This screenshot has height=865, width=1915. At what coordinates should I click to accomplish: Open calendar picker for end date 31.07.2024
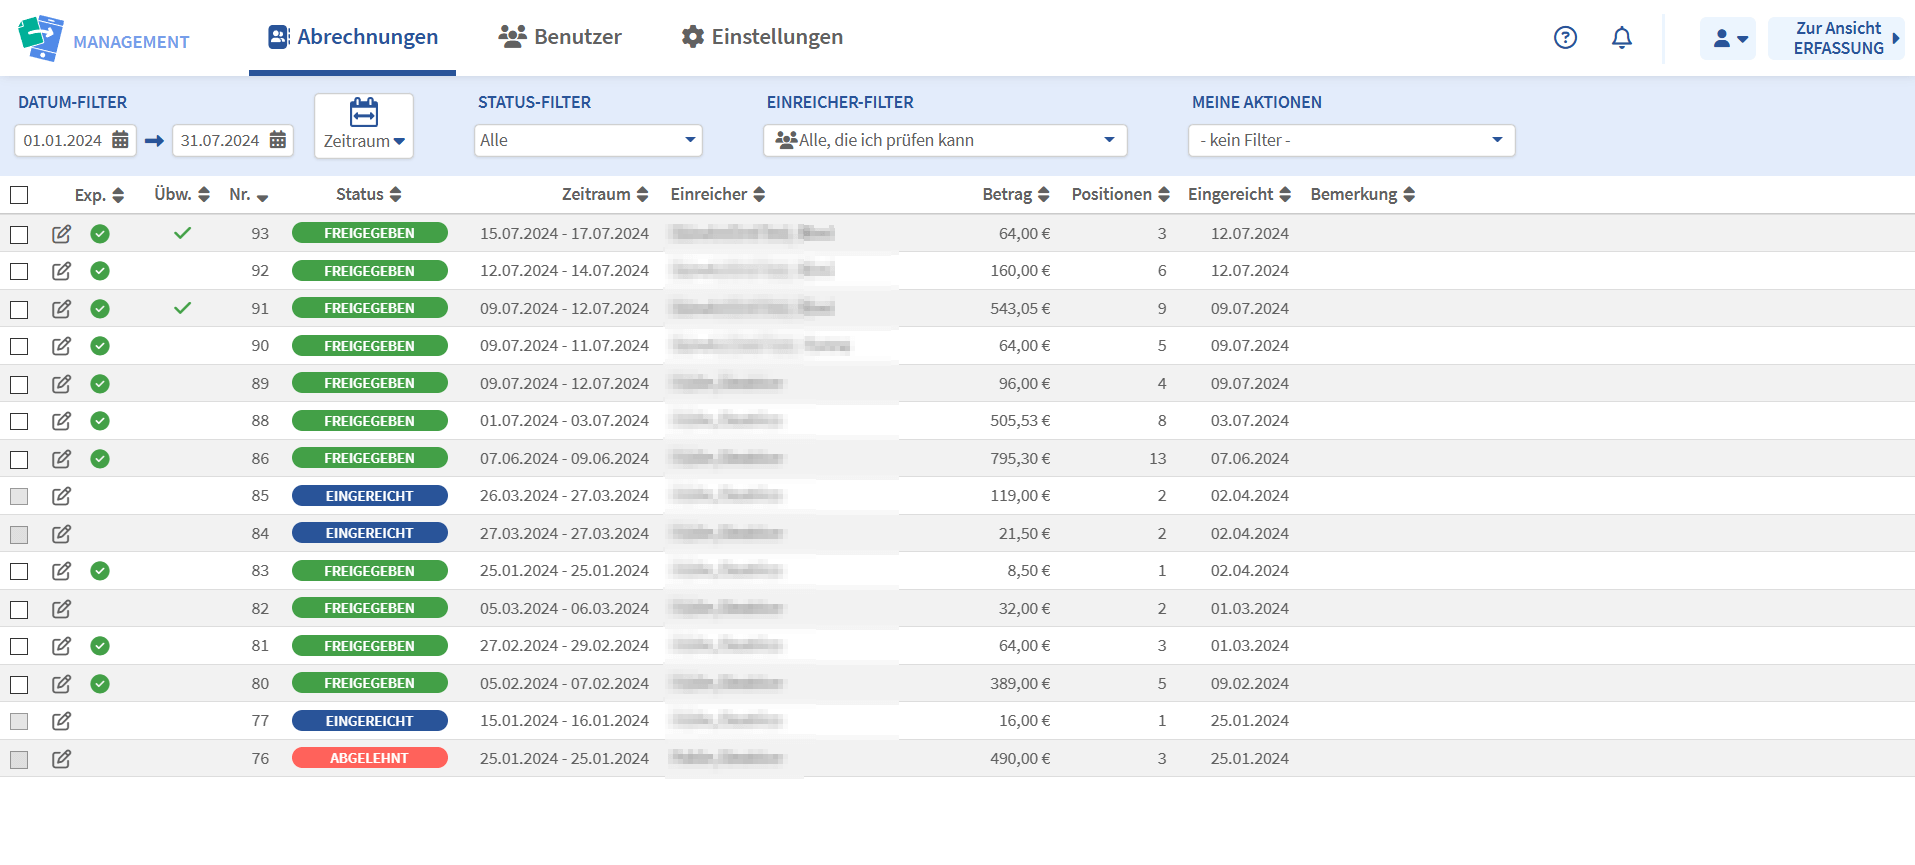click(278, 140)
